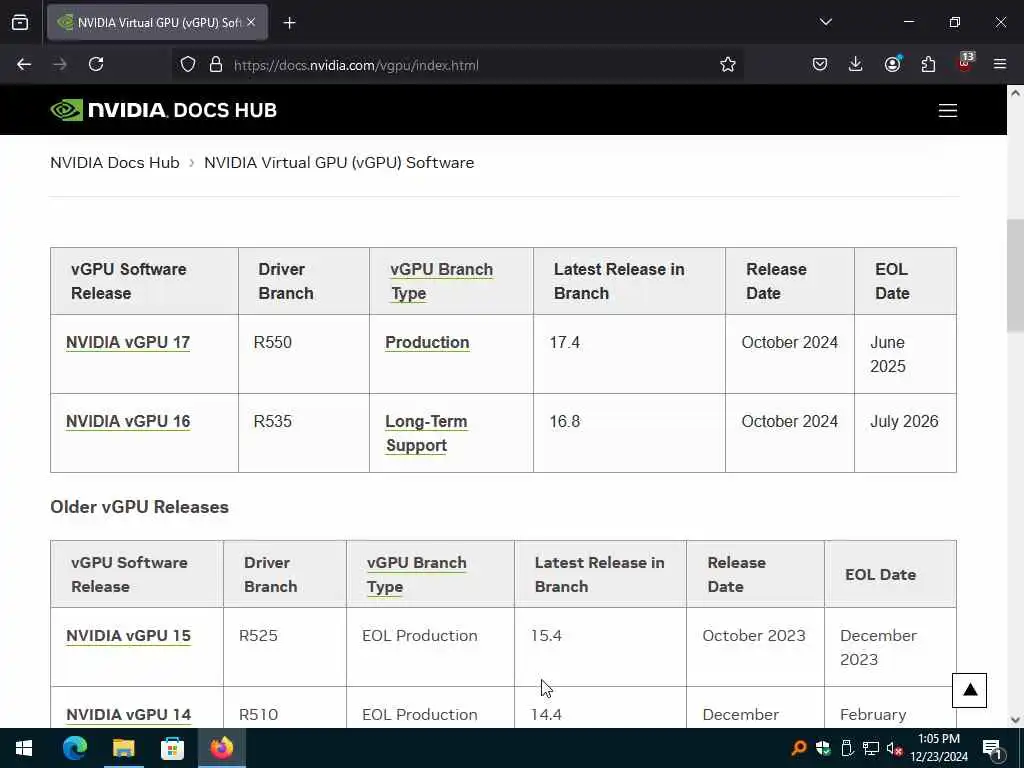This screenshot has width=1024, height=768.
Task: Open the downloads panel
Action: pos(856,65)
